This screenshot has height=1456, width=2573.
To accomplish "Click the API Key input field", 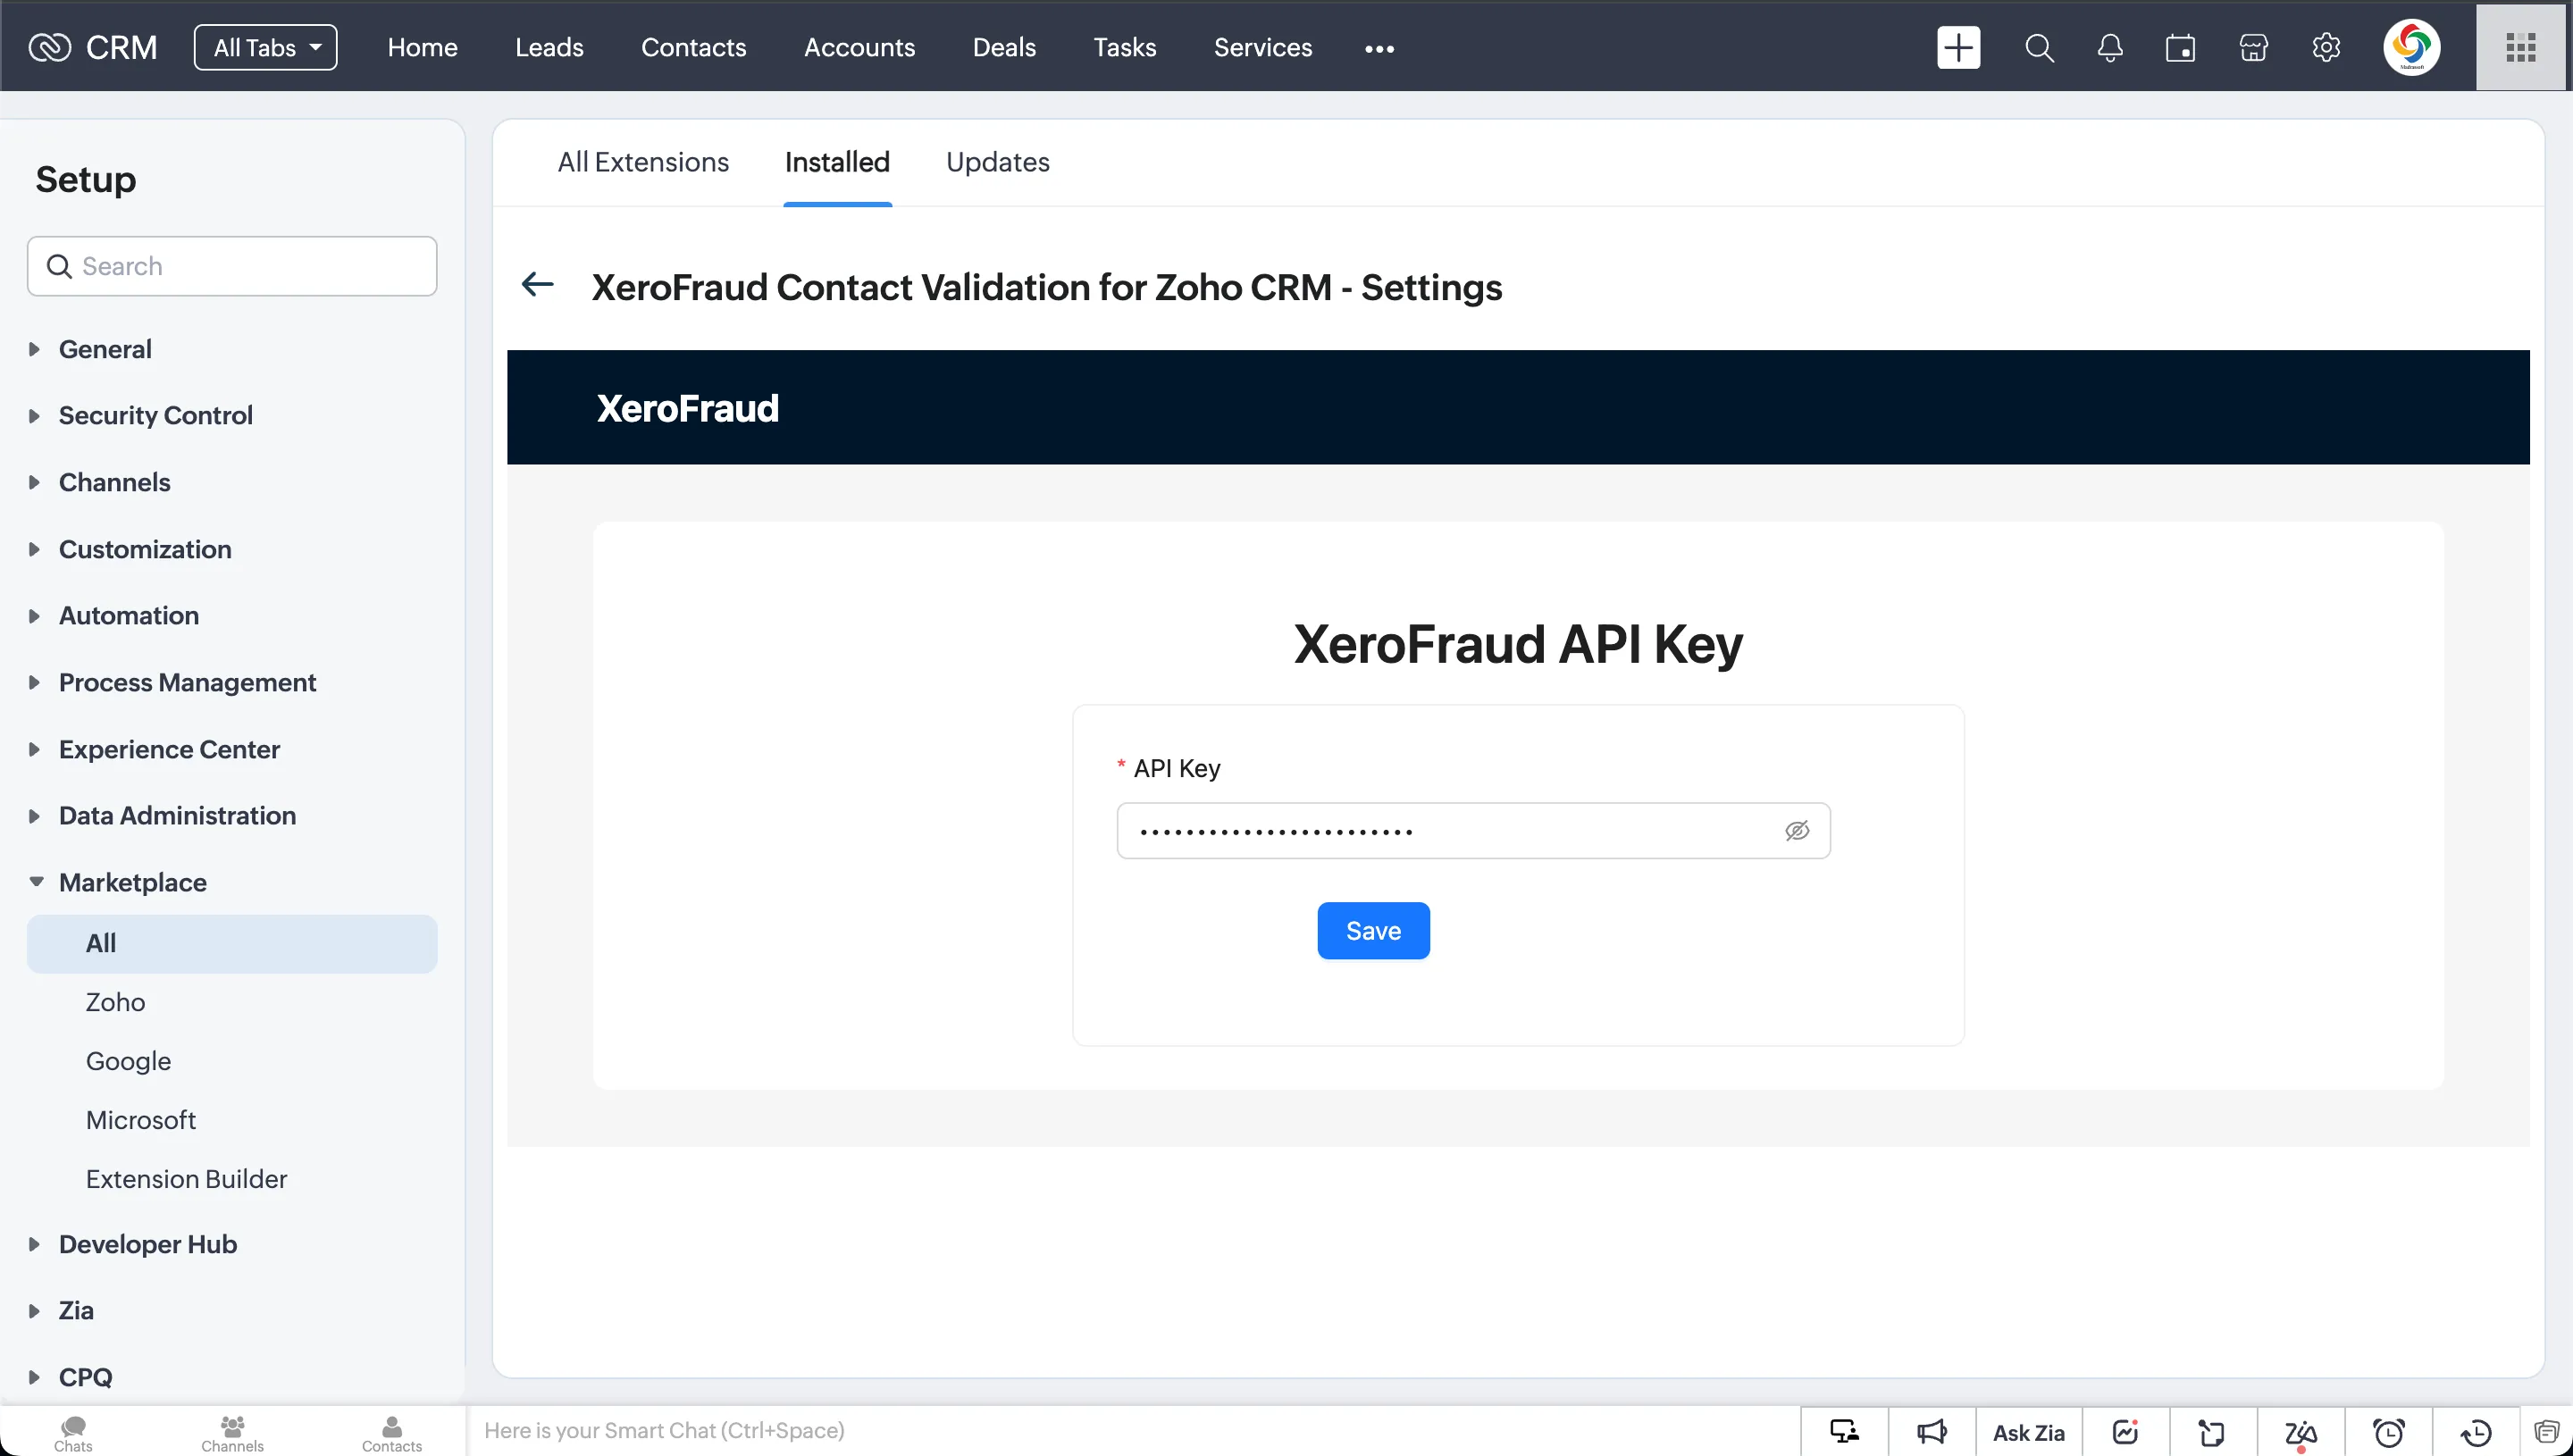I will tap(1473, 830).
